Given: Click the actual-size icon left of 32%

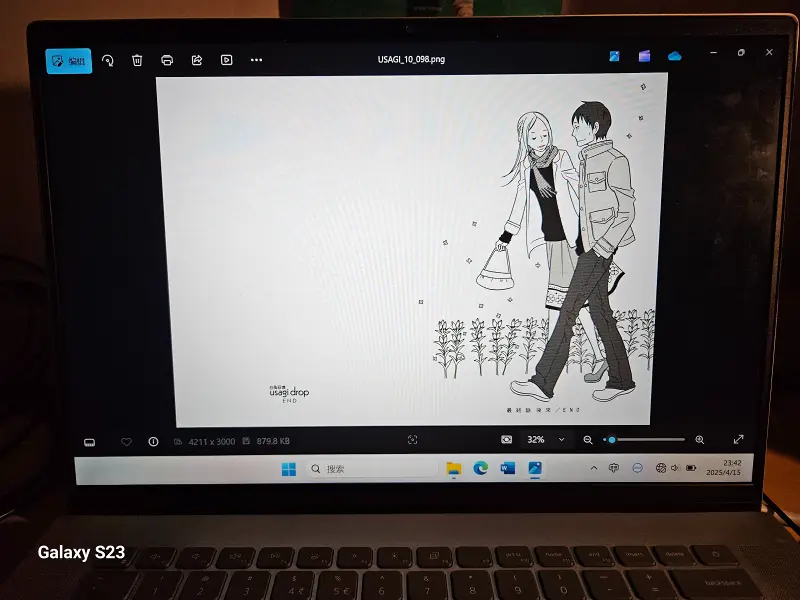Looking at the screenshot, I should coord(506,439).
